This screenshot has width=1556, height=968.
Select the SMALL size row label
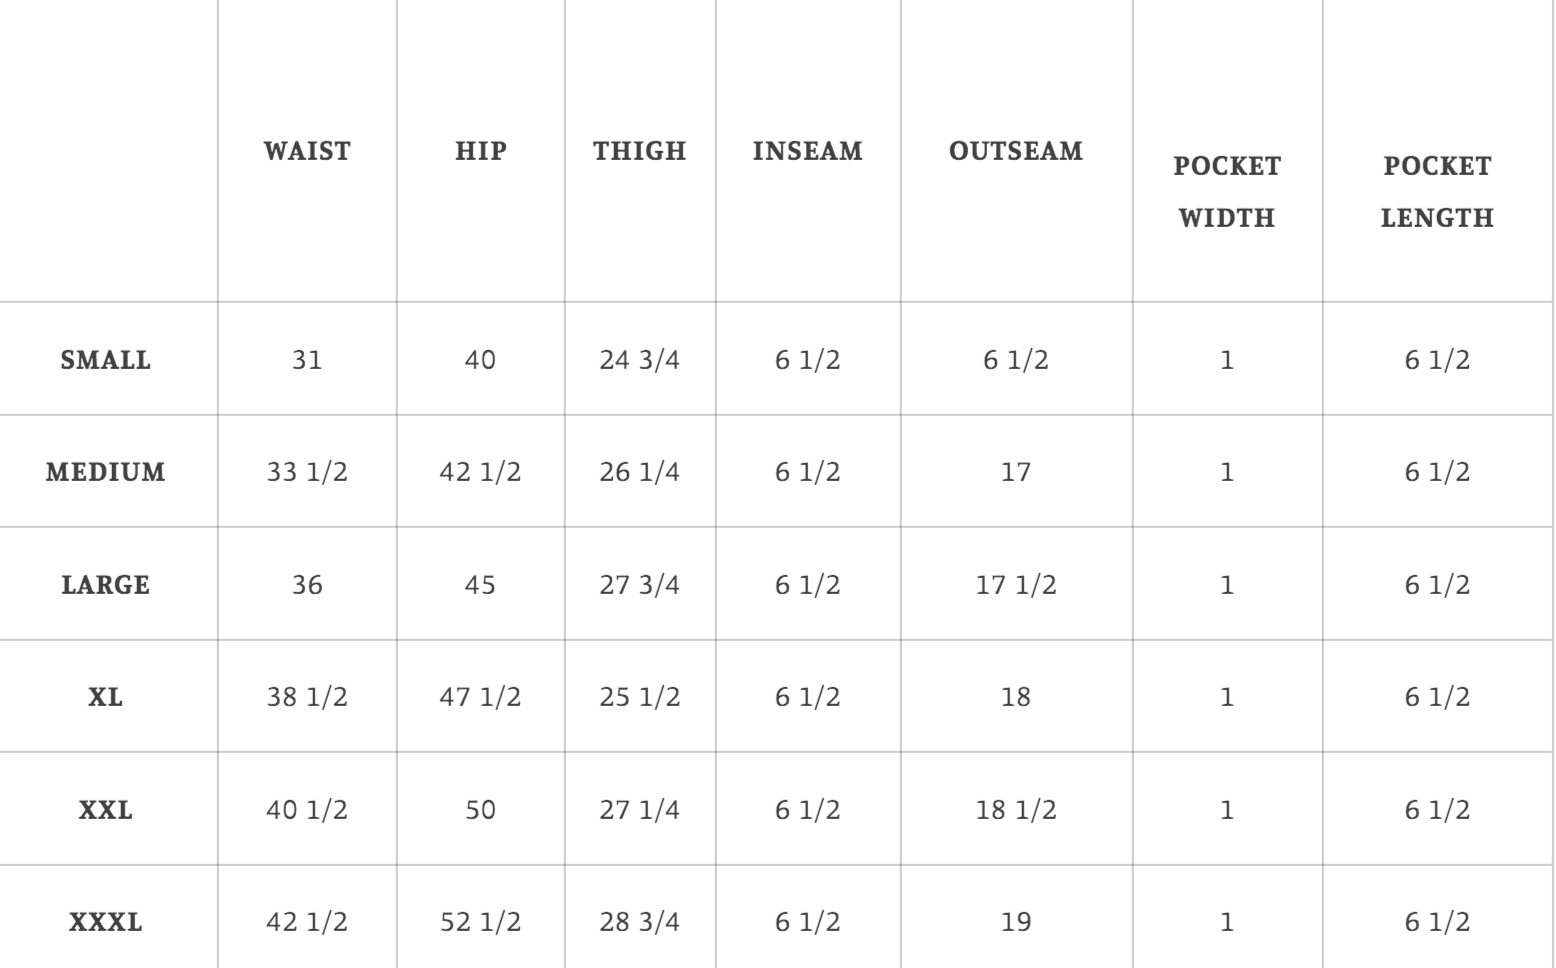tap(106, 360)
